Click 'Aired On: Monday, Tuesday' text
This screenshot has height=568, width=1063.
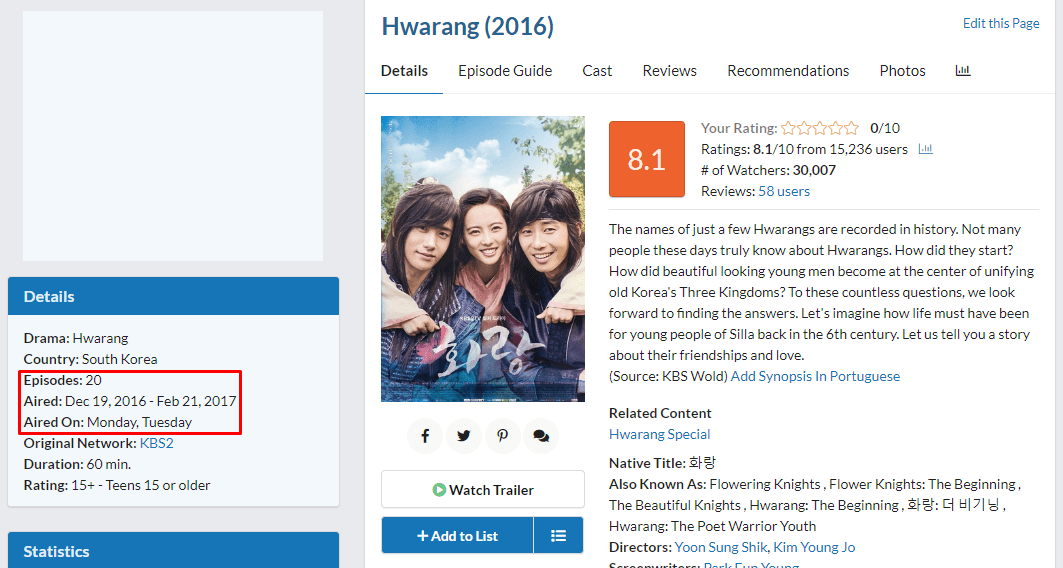108,422
